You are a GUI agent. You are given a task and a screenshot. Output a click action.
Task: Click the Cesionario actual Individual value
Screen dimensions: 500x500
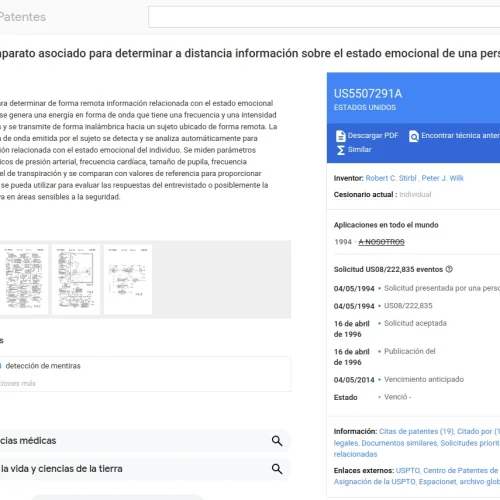pyautogui.click(x=415, y=194)
